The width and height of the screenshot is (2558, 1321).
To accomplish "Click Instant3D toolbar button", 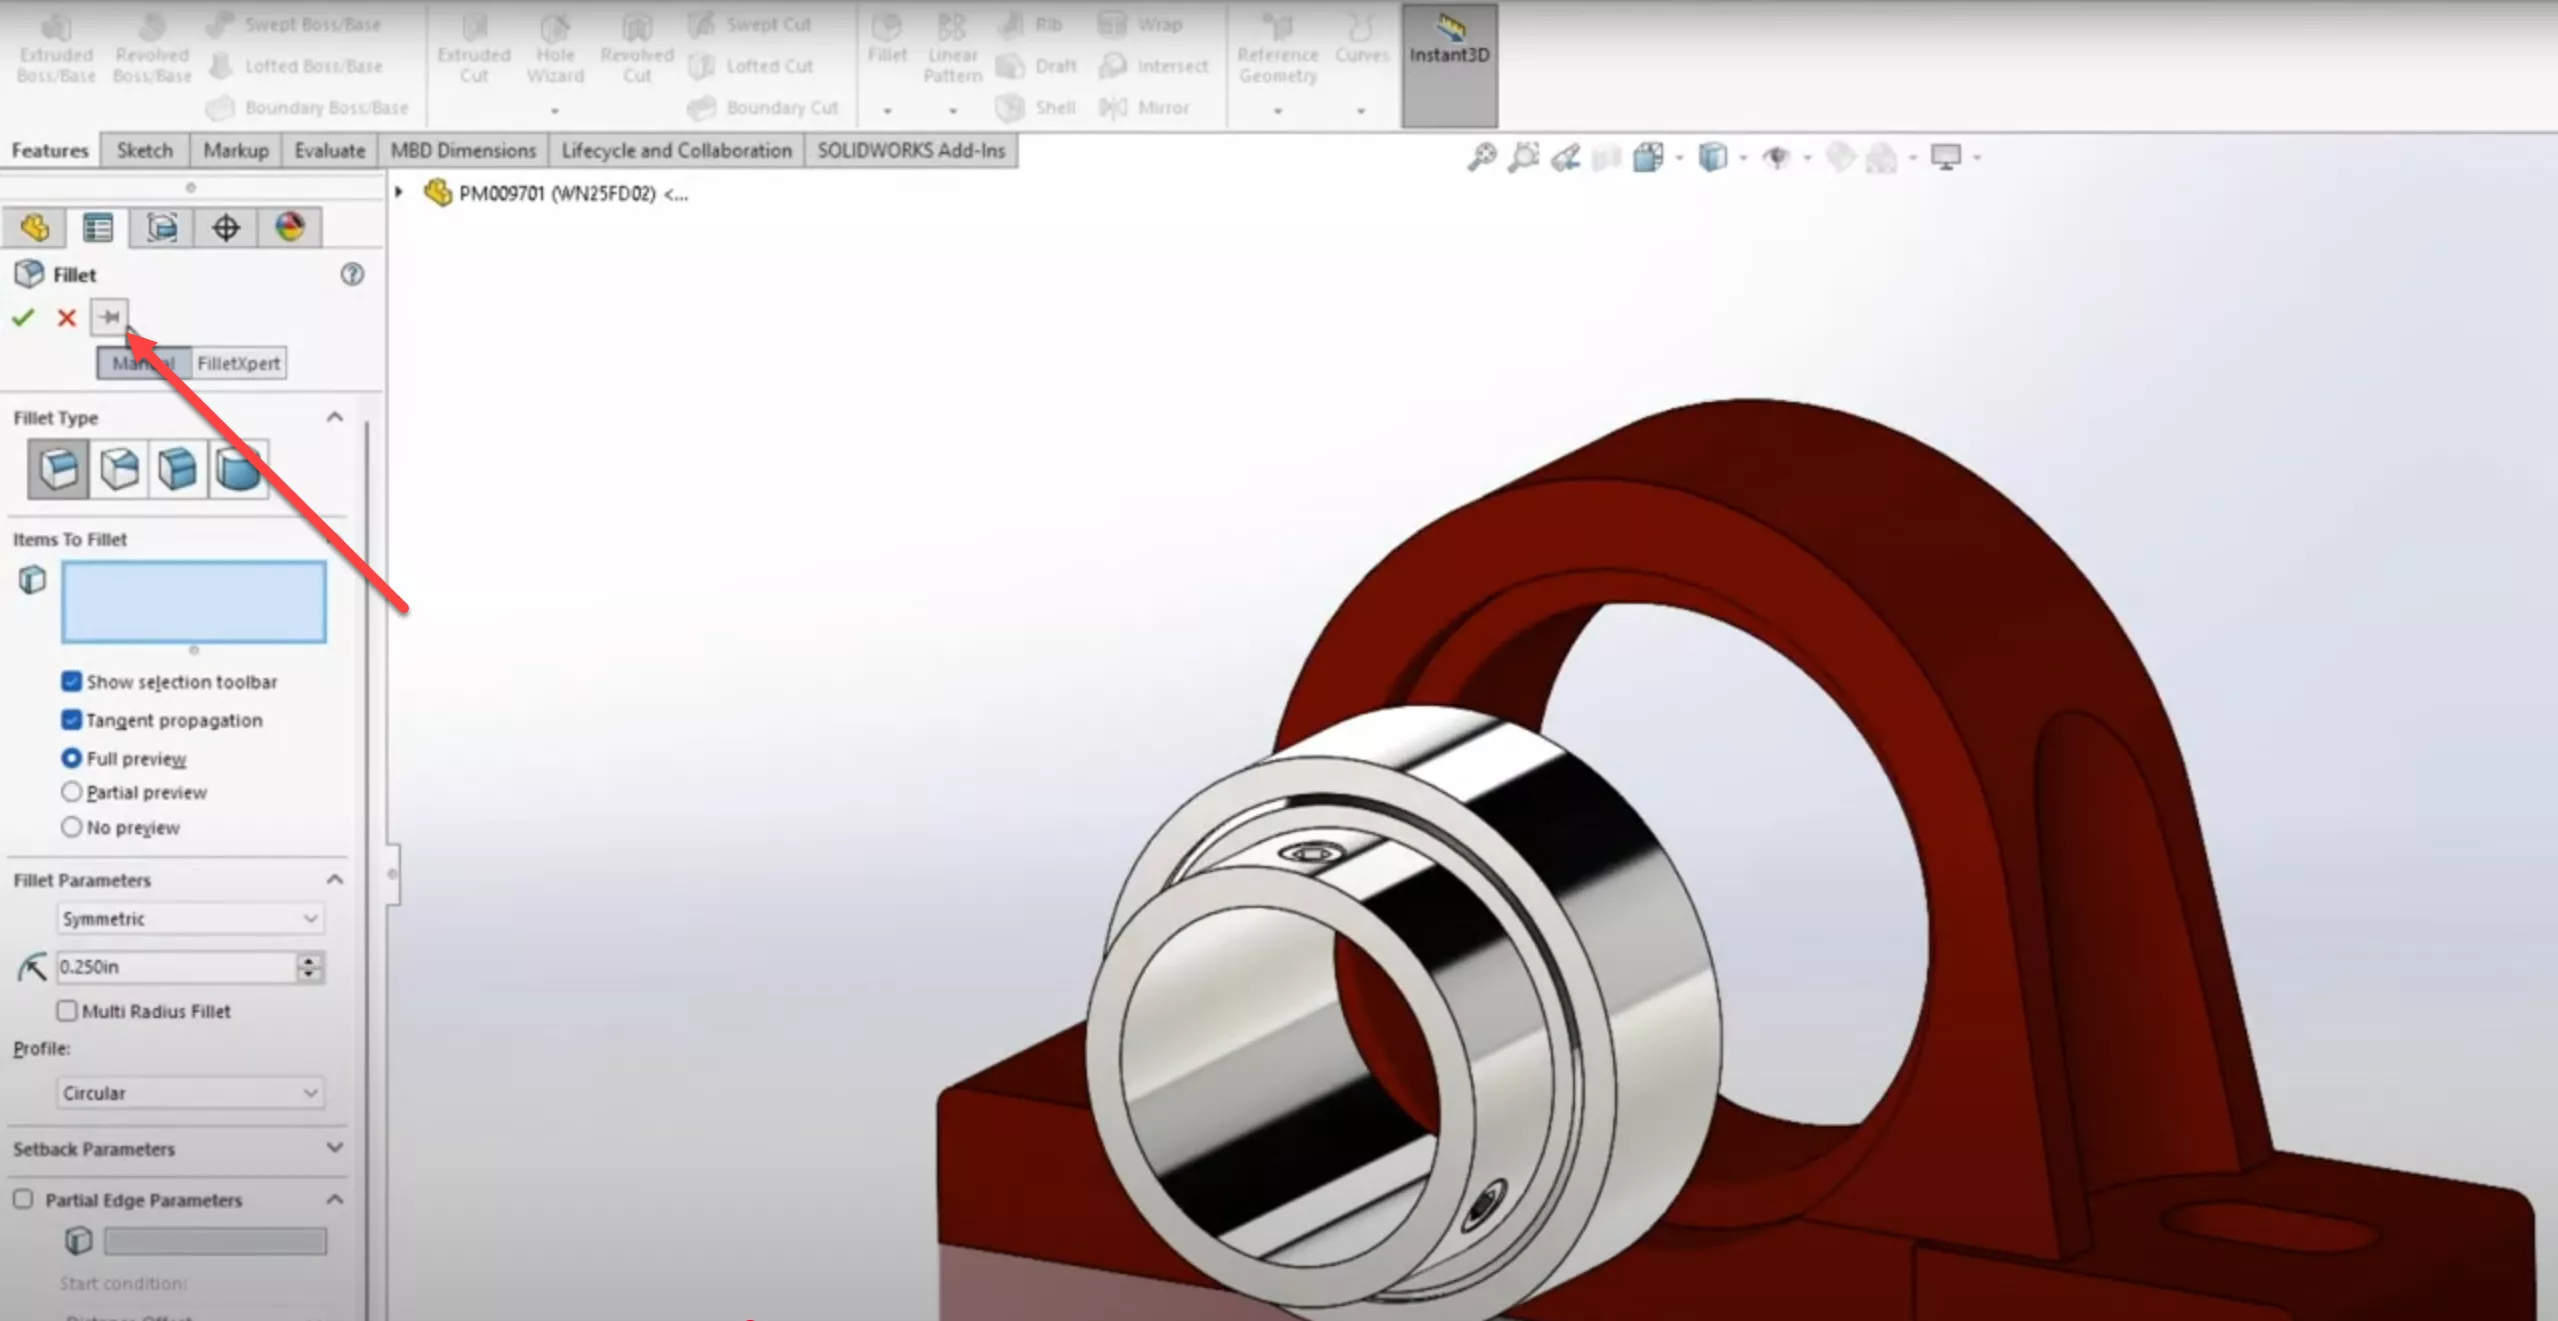I will point(1449,65).
